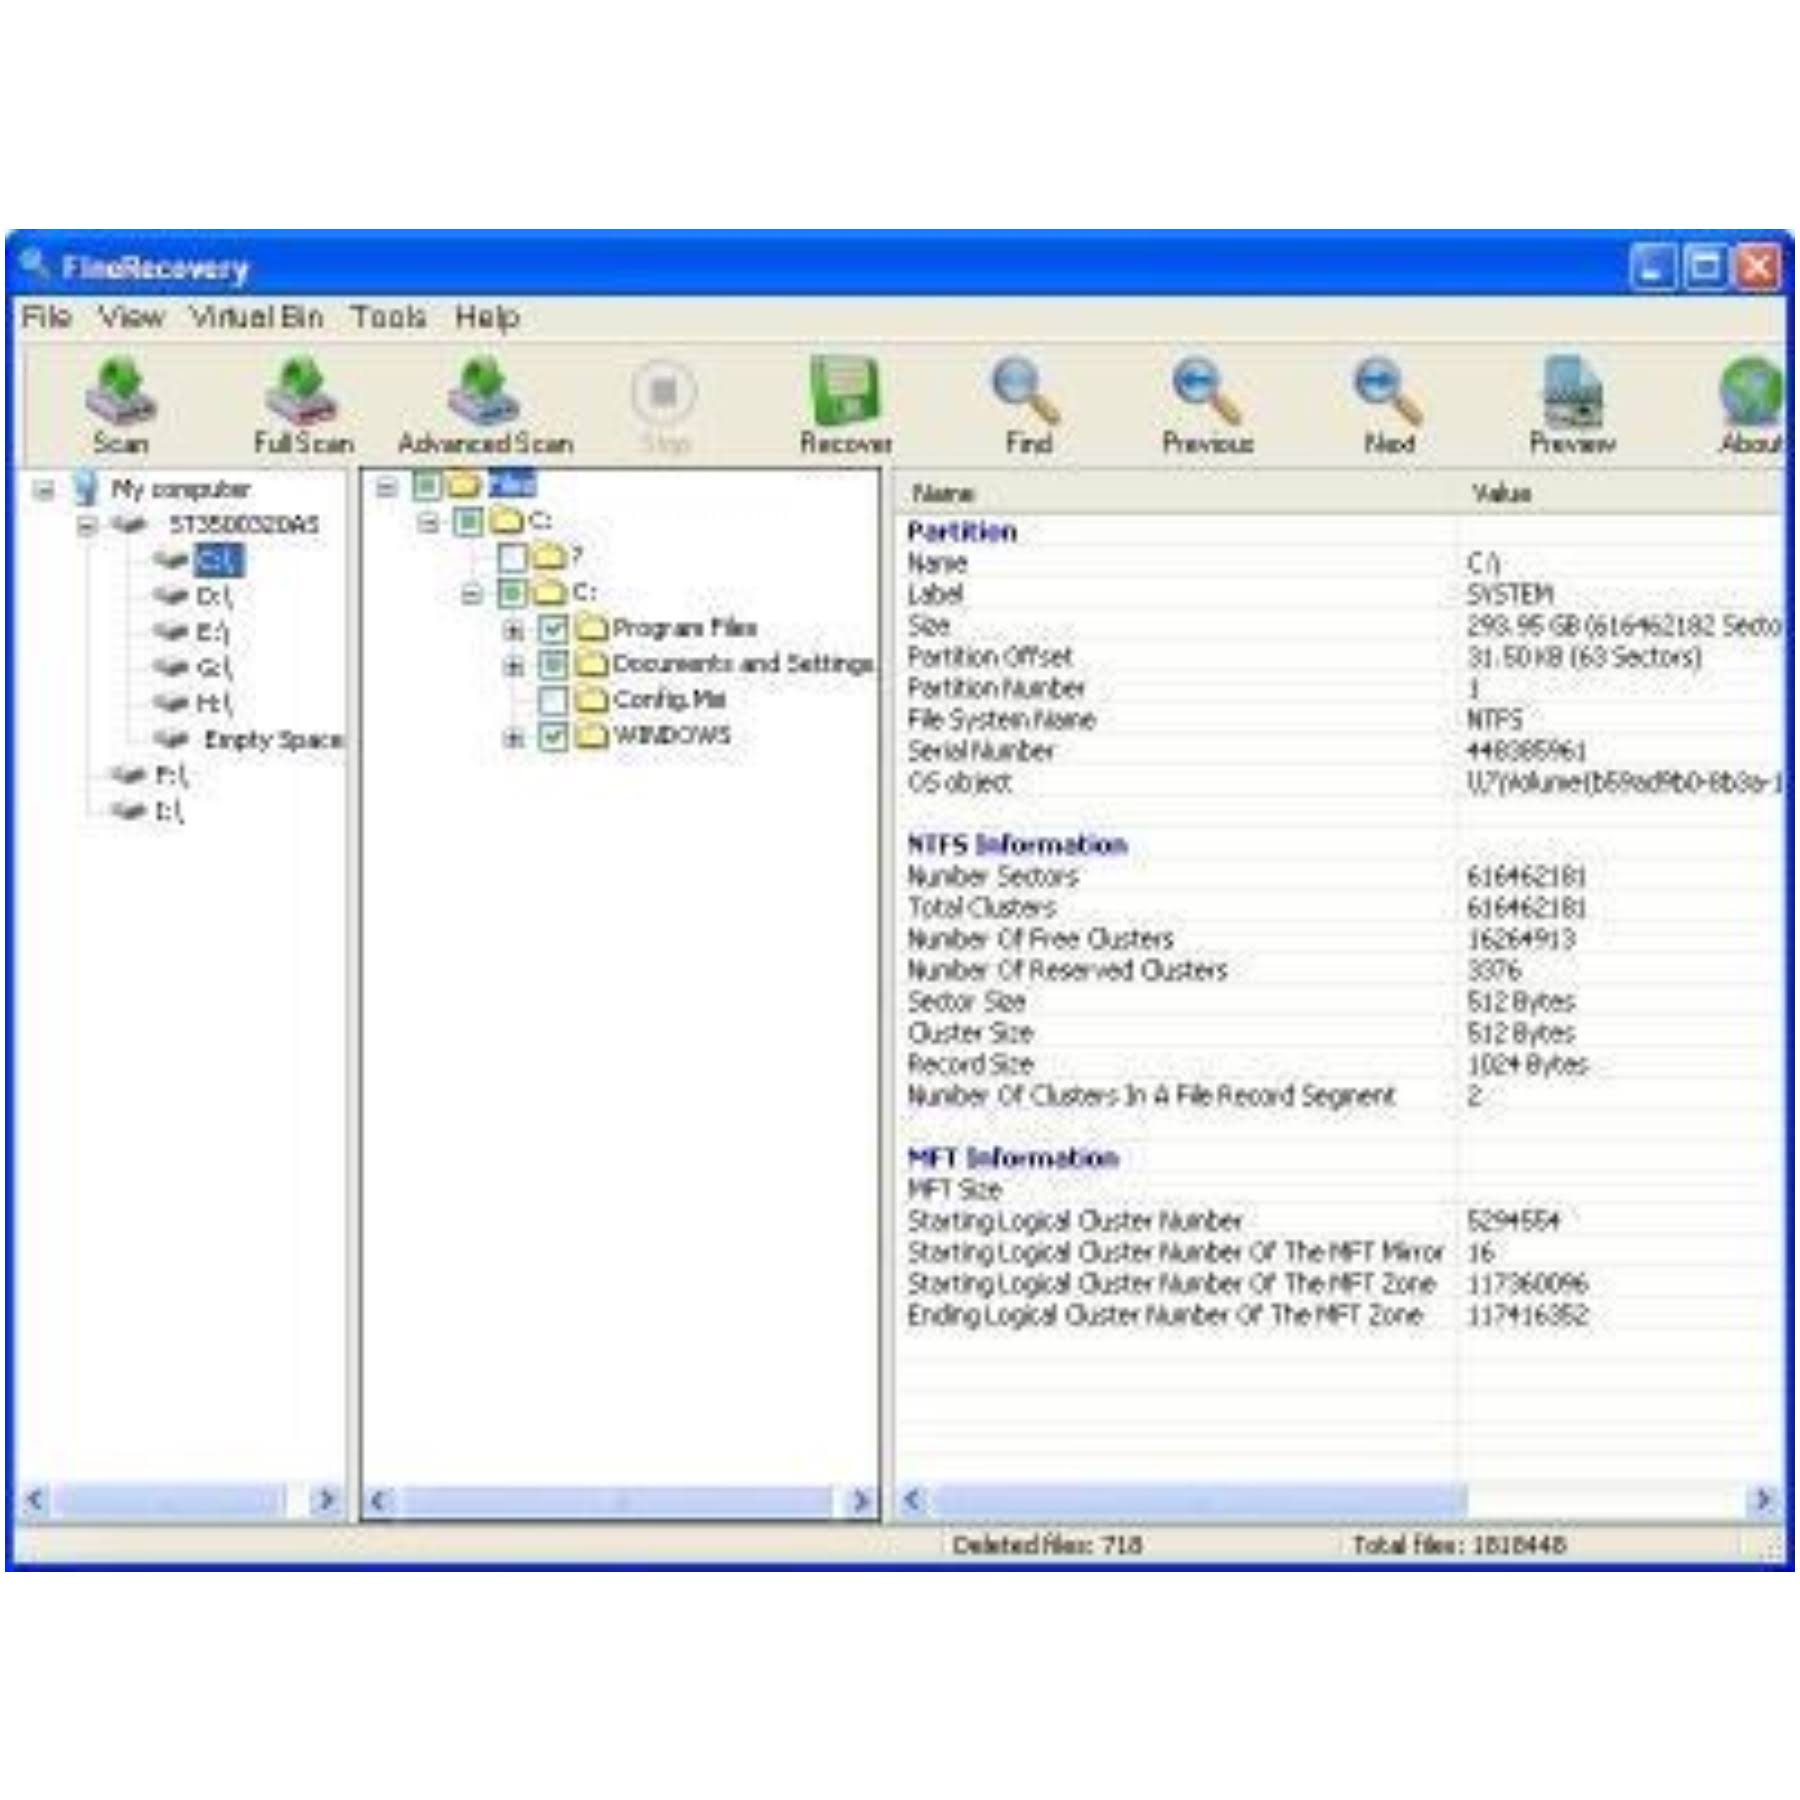This screenshot has width=1800, height=1800.
Task: Open the Help menu
Action: 487,317
